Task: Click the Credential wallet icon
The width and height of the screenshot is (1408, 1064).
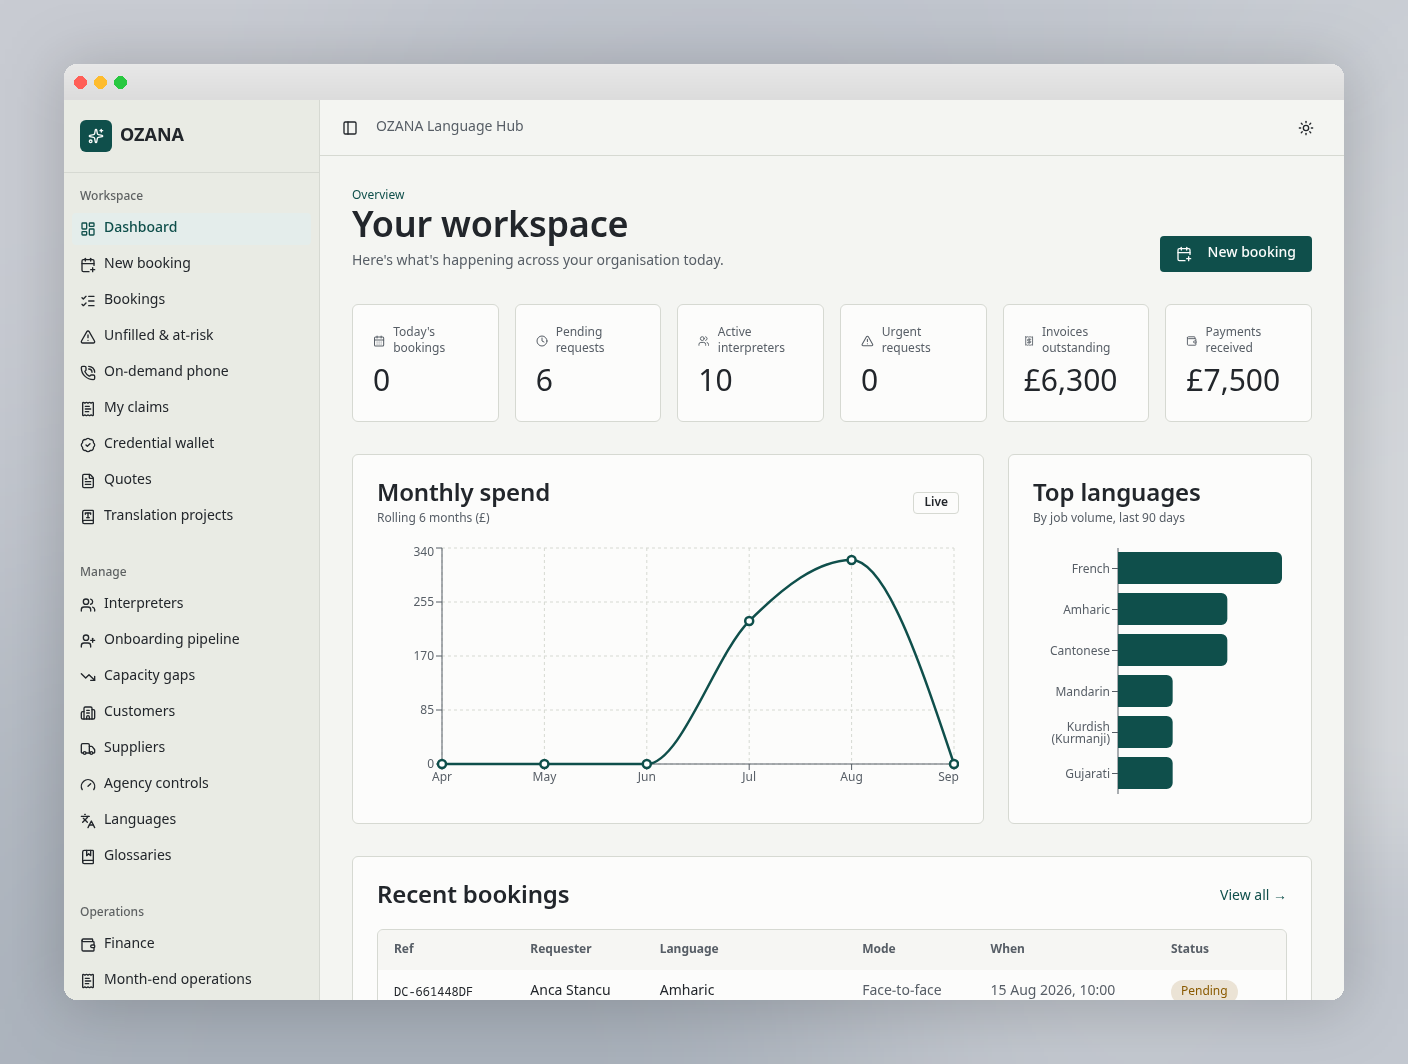Action: click(x=88, y=445)
